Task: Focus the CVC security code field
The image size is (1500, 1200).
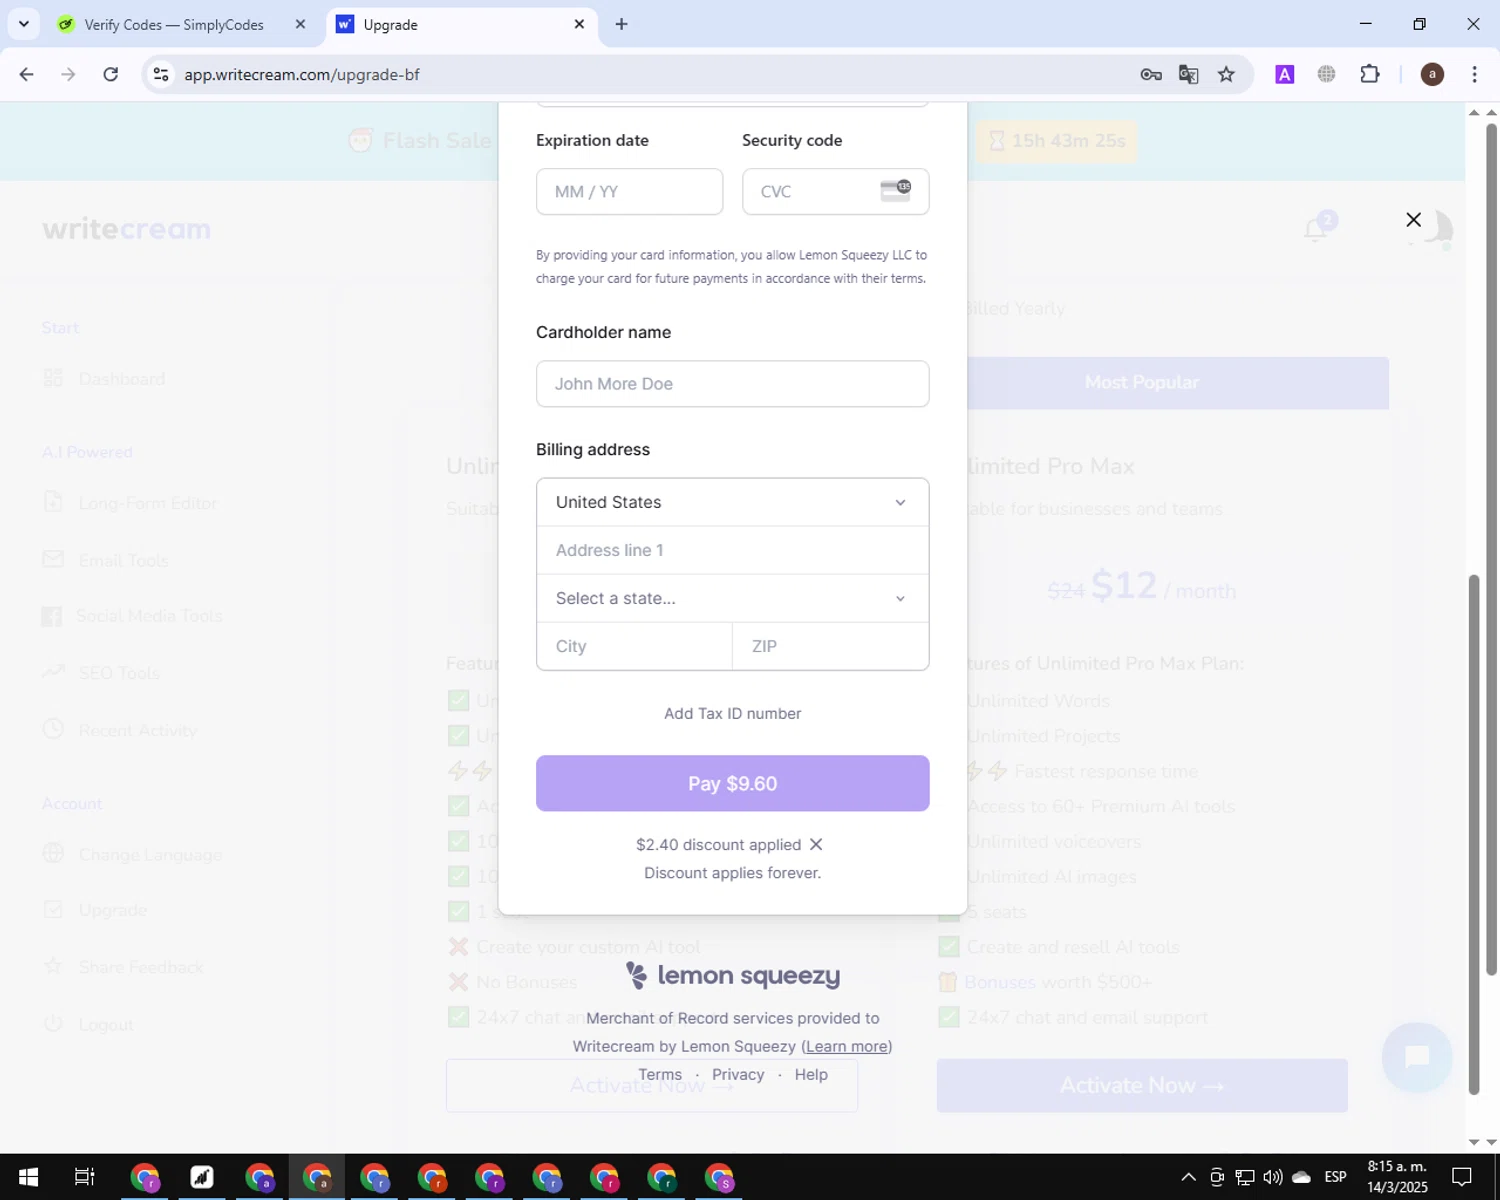Action: pyautogui.click(x=835, y=191)
